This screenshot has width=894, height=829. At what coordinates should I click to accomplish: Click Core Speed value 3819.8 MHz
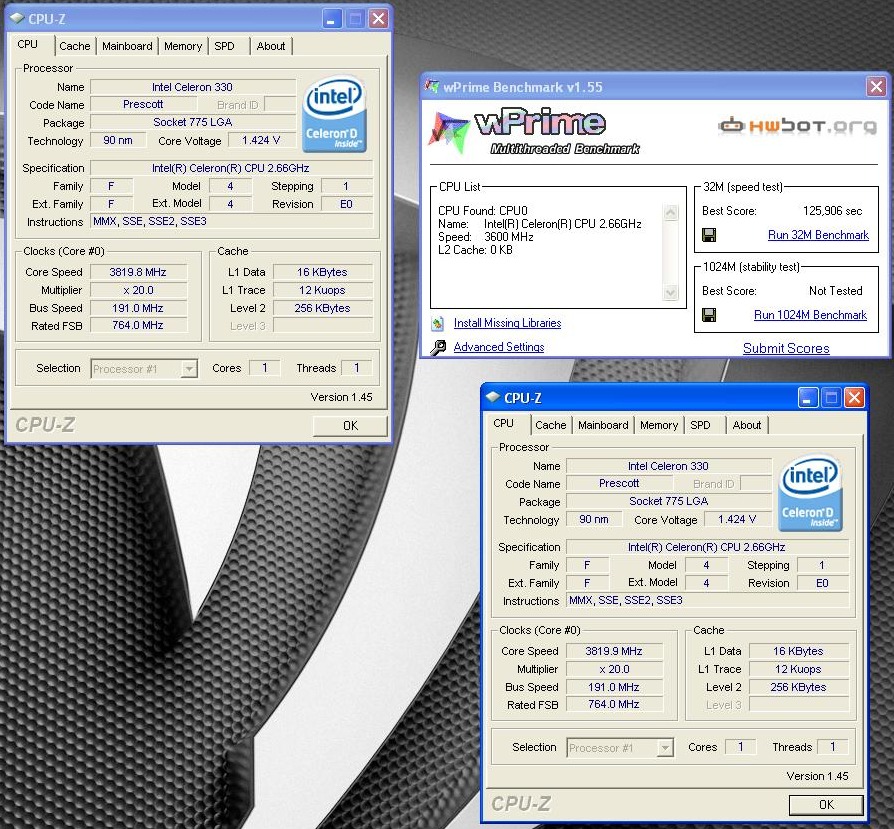pyautogui.click(x=138, y=272)
